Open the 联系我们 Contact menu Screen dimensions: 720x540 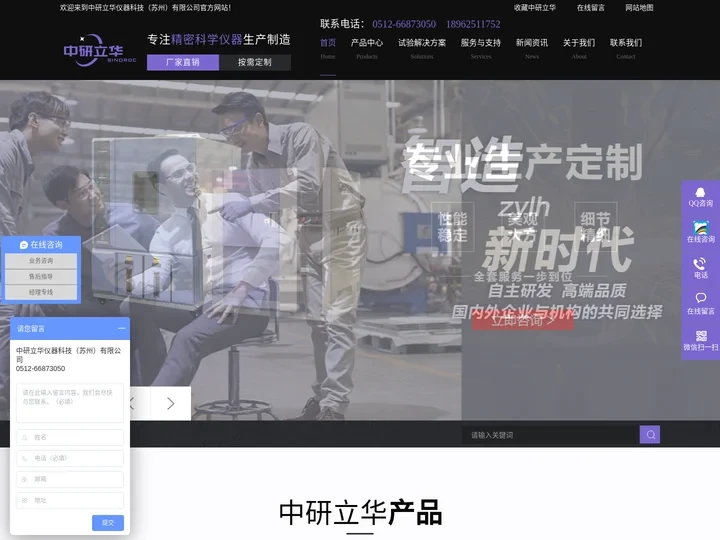626,48
